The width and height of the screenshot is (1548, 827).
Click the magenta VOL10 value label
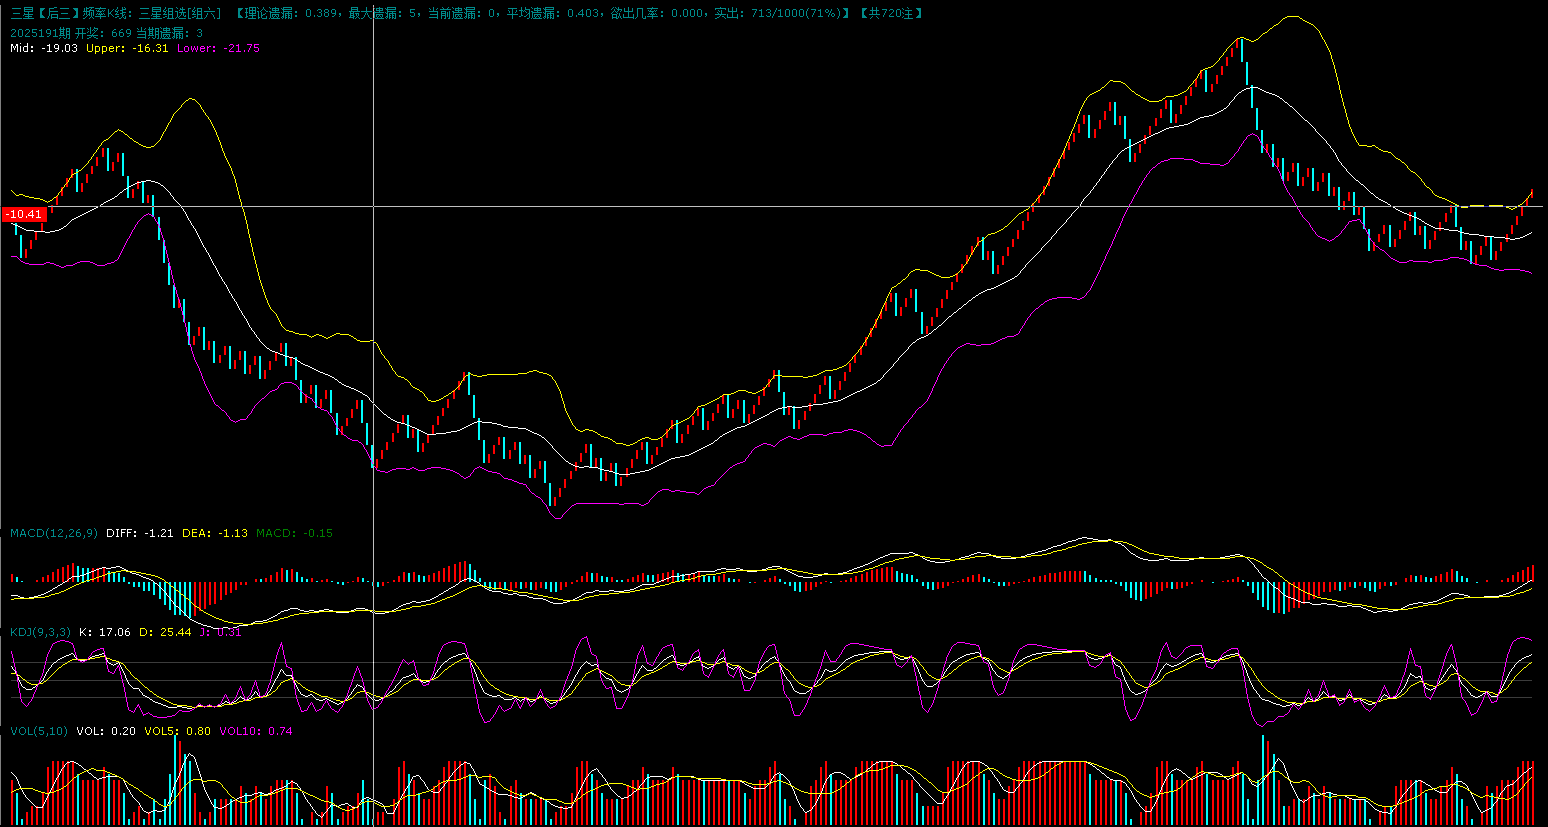(256, 731)
